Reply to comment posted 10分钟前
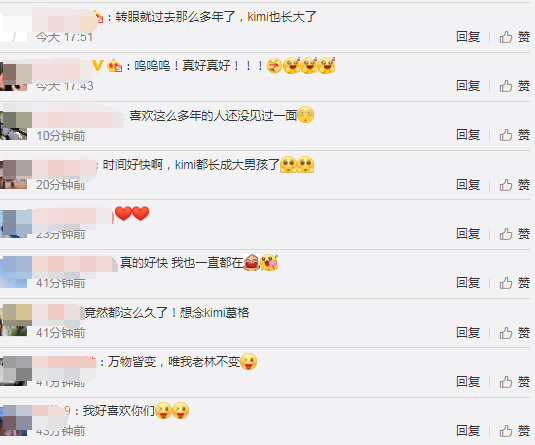Screen dimensions: 535x445 (x=468, y=135)
